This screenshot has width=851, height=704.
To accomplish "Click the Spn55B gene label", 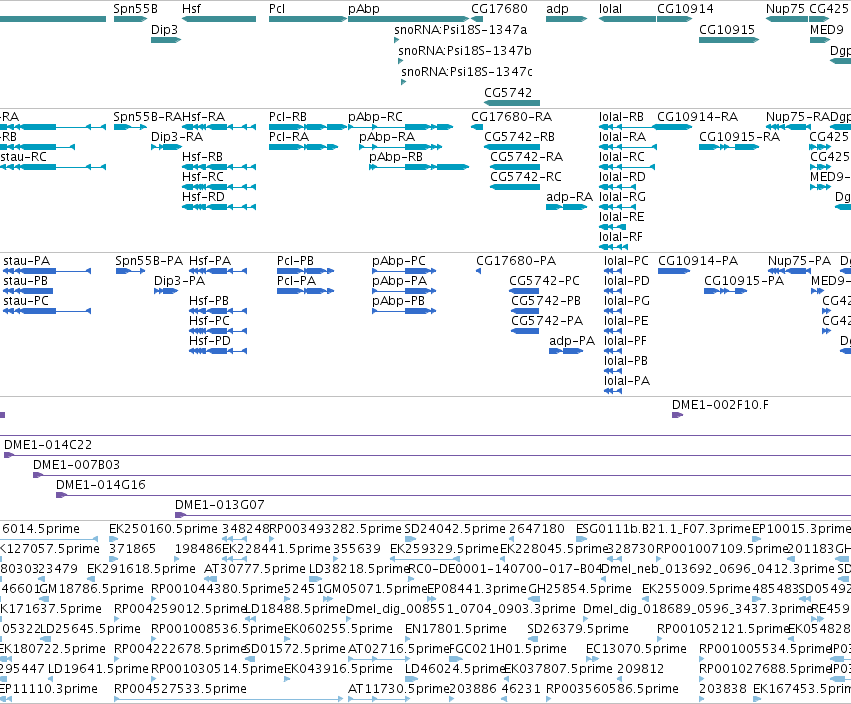I will [x=135, y=9].
